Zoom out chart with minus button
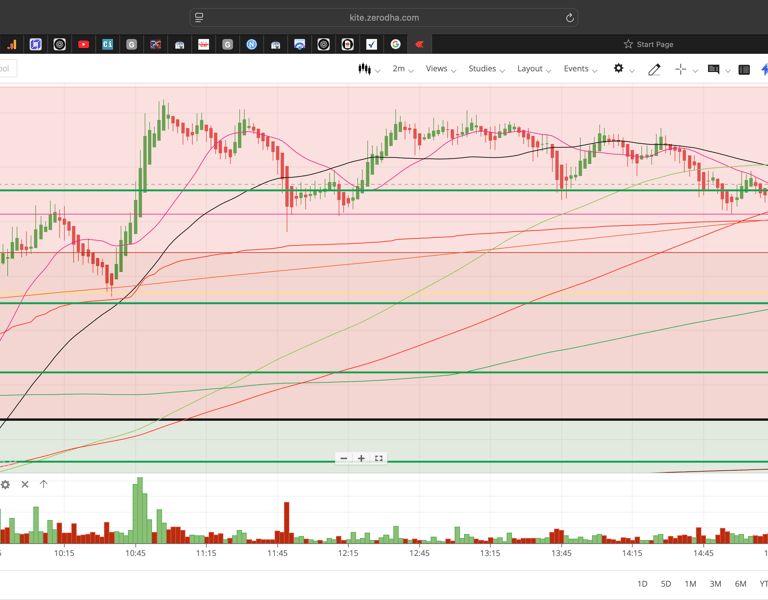This screenshot has height=600, width=768. click(344, 458)
